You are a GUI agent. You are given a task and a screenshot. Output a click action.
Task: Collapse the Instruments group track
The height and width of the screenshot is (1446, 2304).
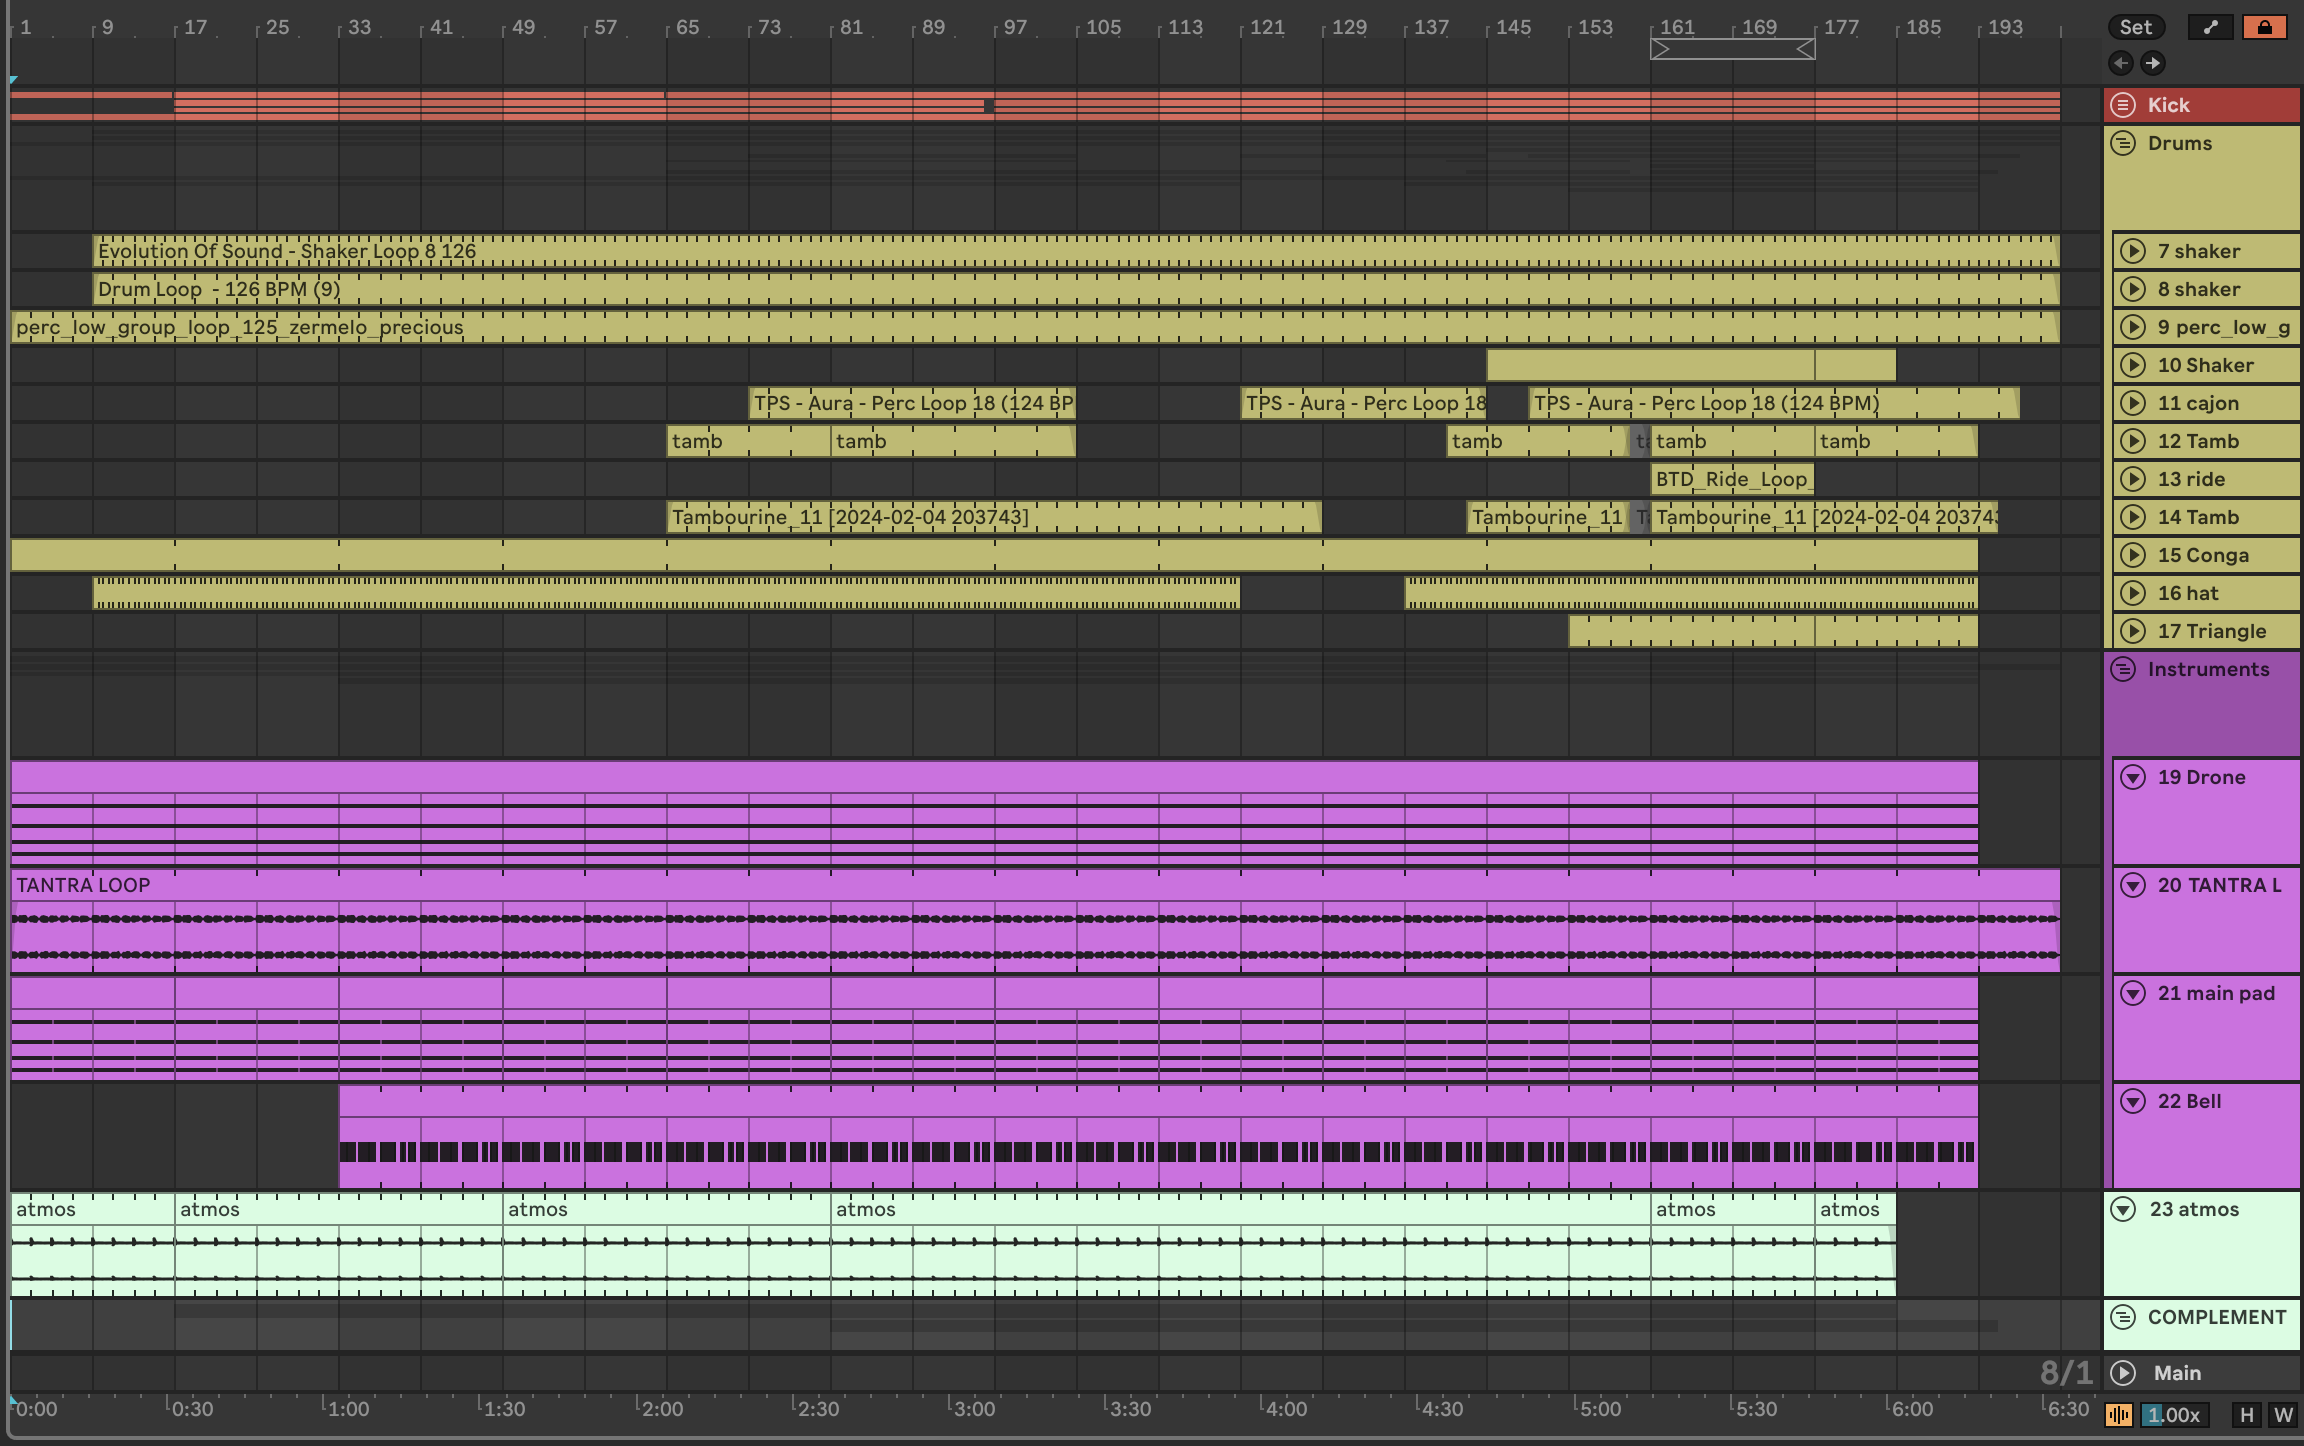click(x=2123, y=669)
